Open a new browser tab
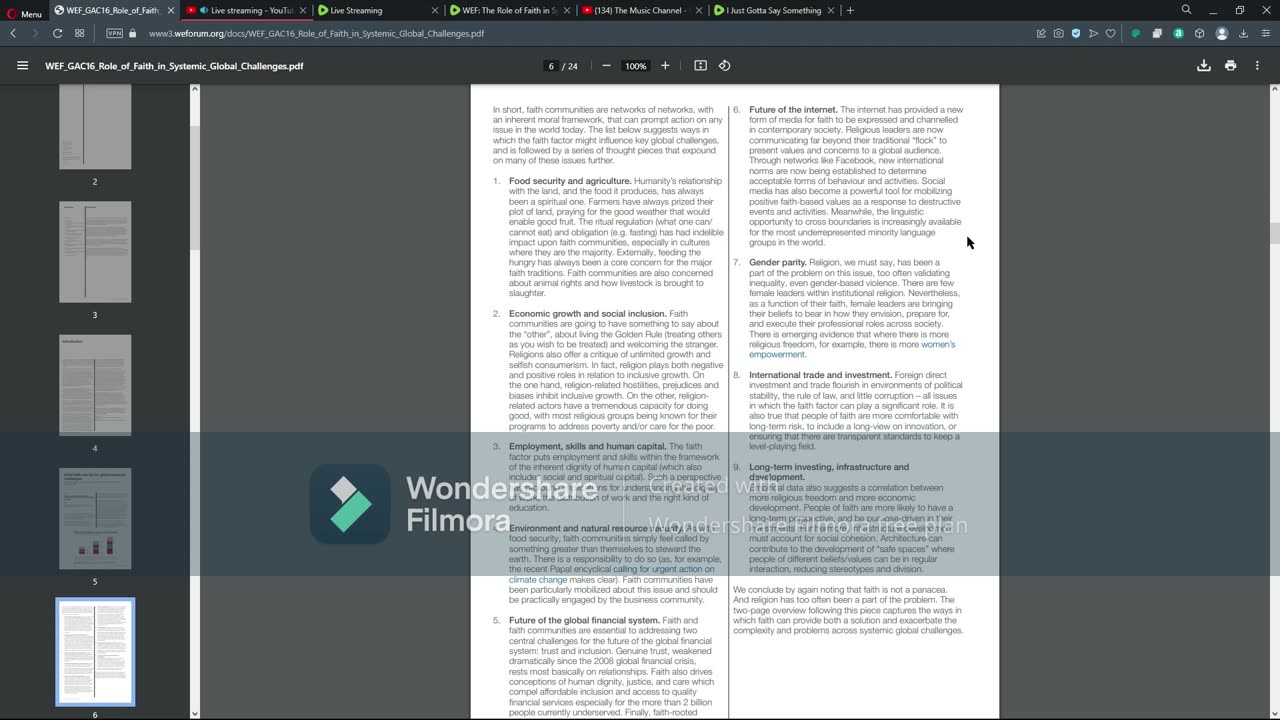 (850, 10)
